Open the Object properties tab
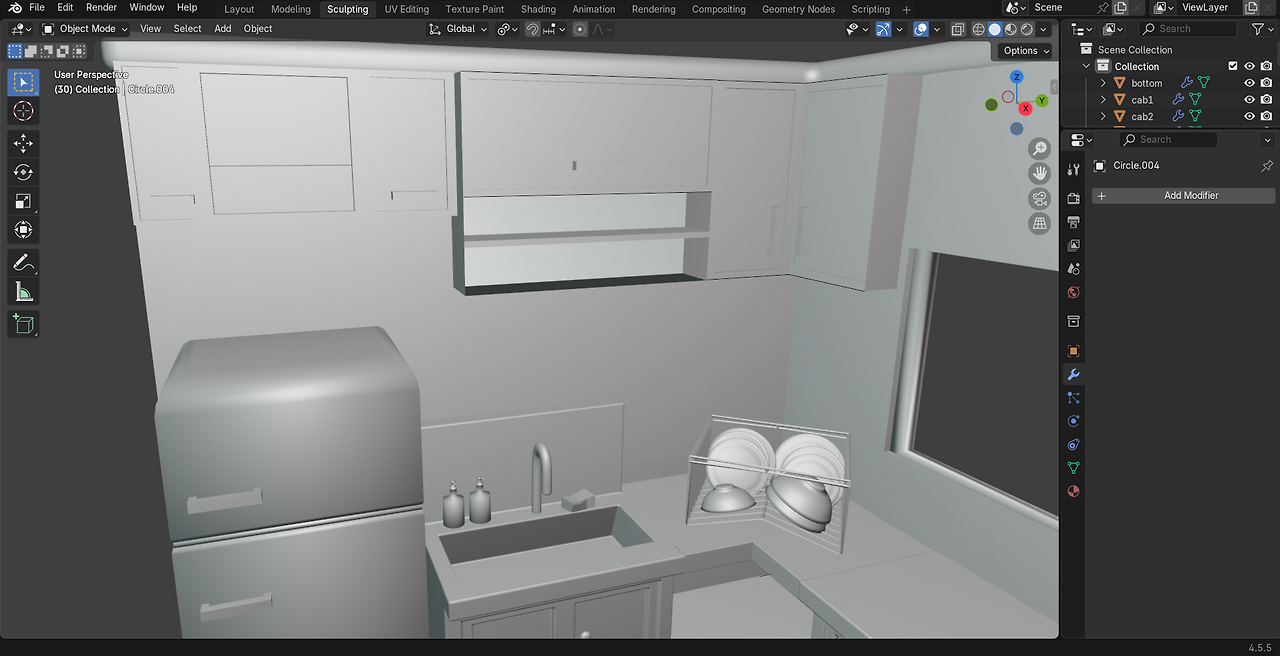Screen dimensions: 1280x656 click(1073, 351)
